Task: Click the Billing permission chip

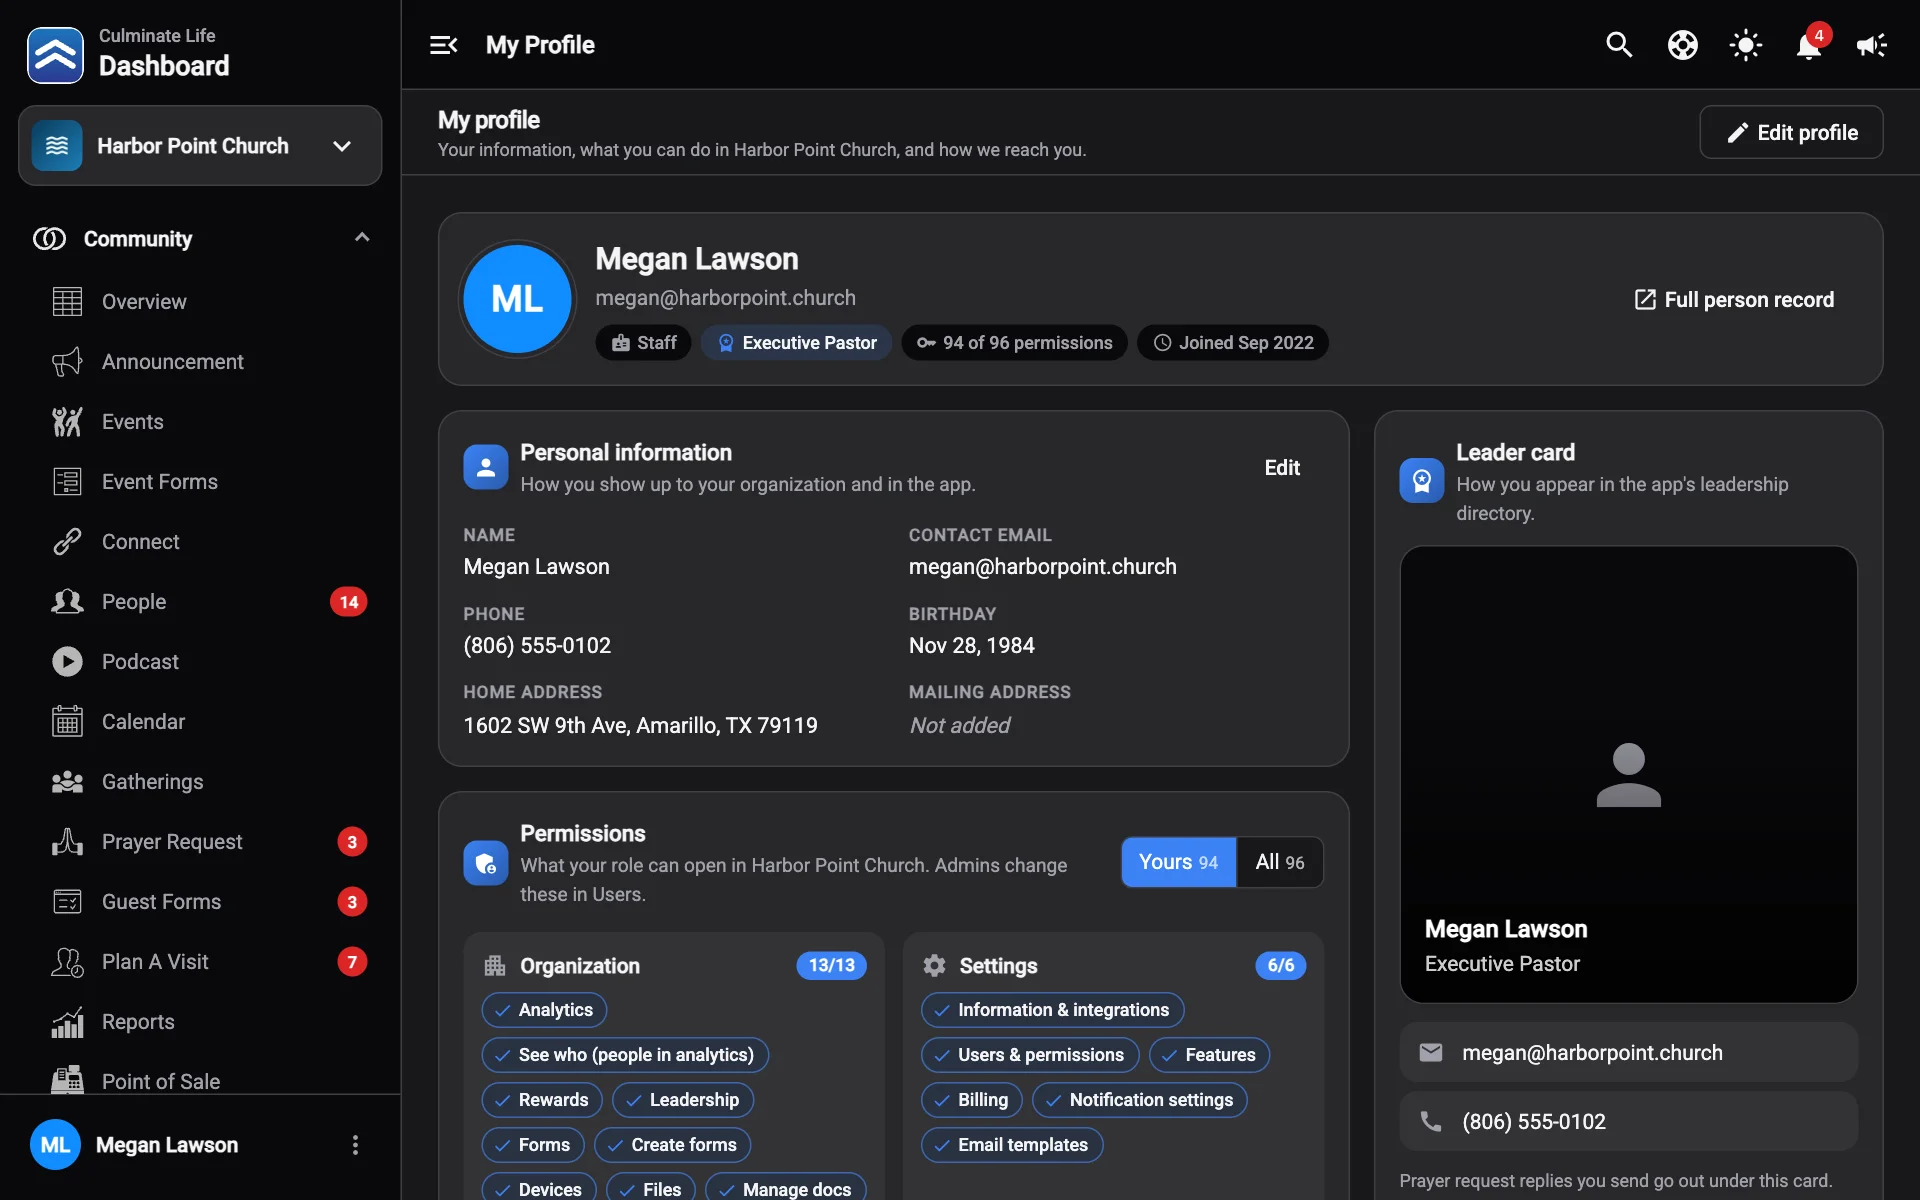Action: [971, 1100]
